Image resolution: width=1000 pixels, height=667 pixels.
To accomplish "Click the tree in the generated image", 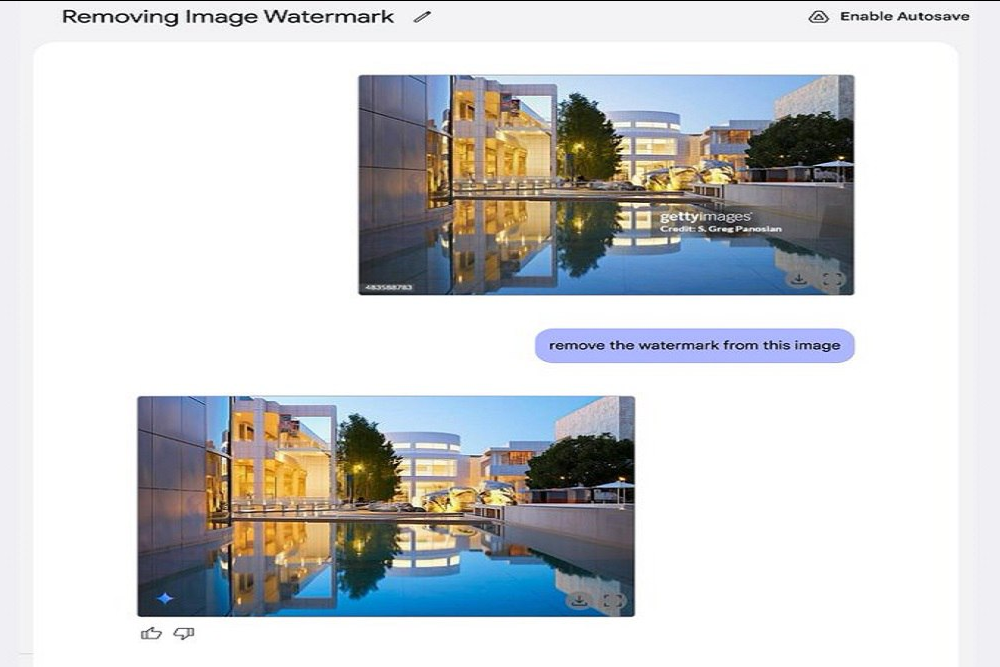I will [x=366, y=458].
